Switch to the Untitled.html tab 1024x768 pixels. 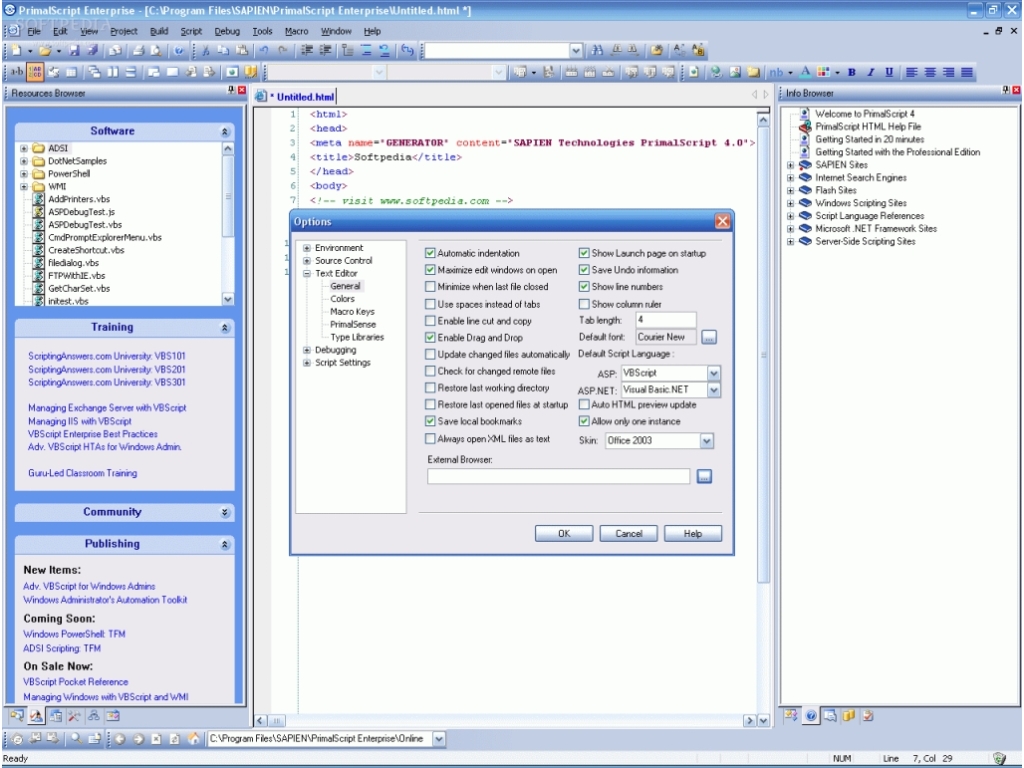[297, 97]
